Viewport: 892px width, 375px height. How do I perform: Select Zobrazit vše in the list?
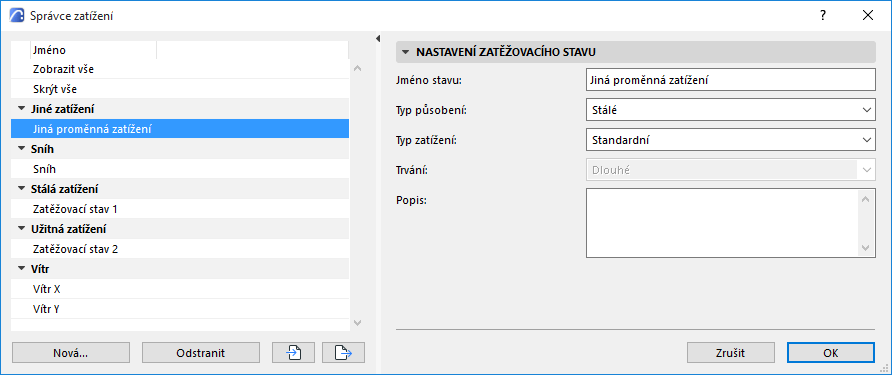click(180, 69)
